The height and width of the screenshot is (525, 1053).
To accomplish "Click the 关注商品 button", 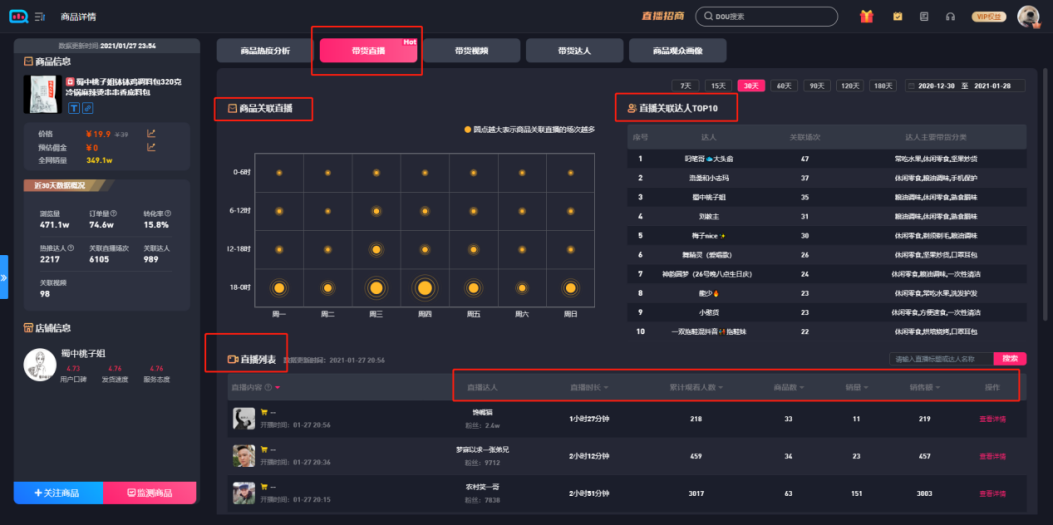I will tap(58, 493).
